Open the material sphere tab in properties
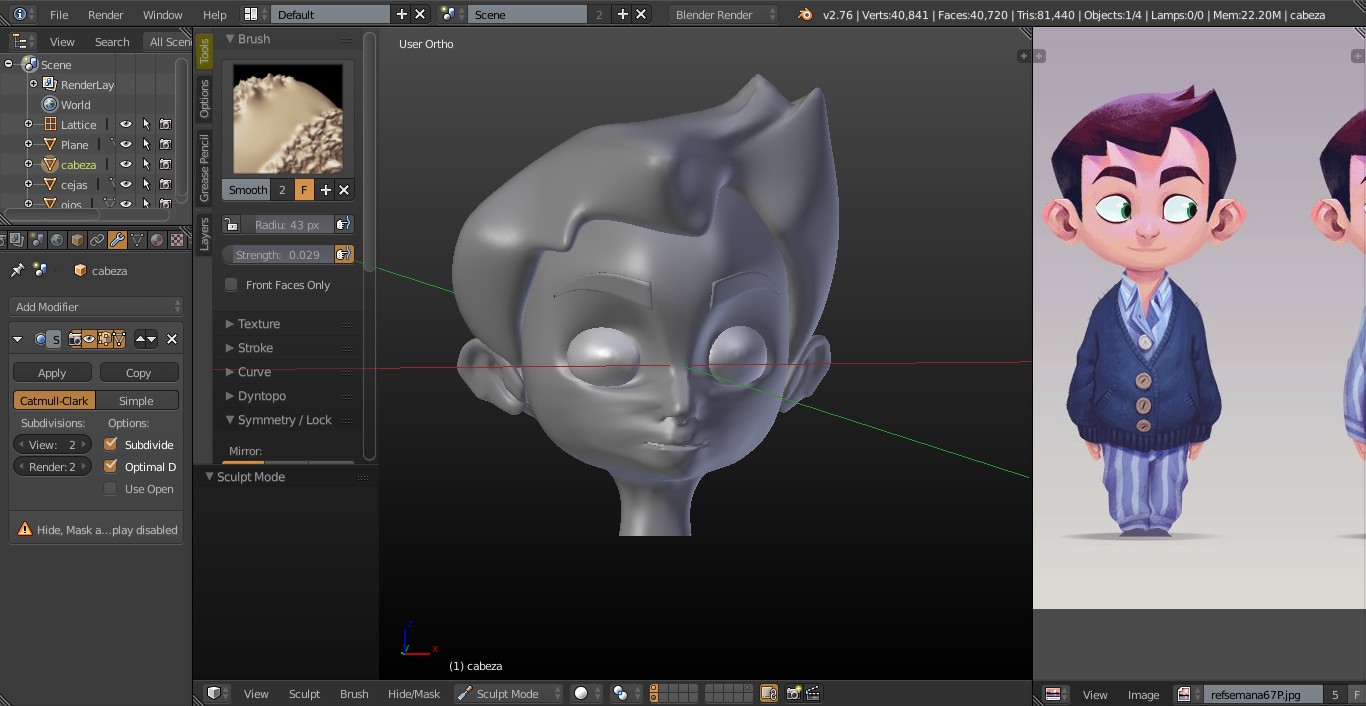The height and width of the screenshot is (706, 1366). [157, 240]
